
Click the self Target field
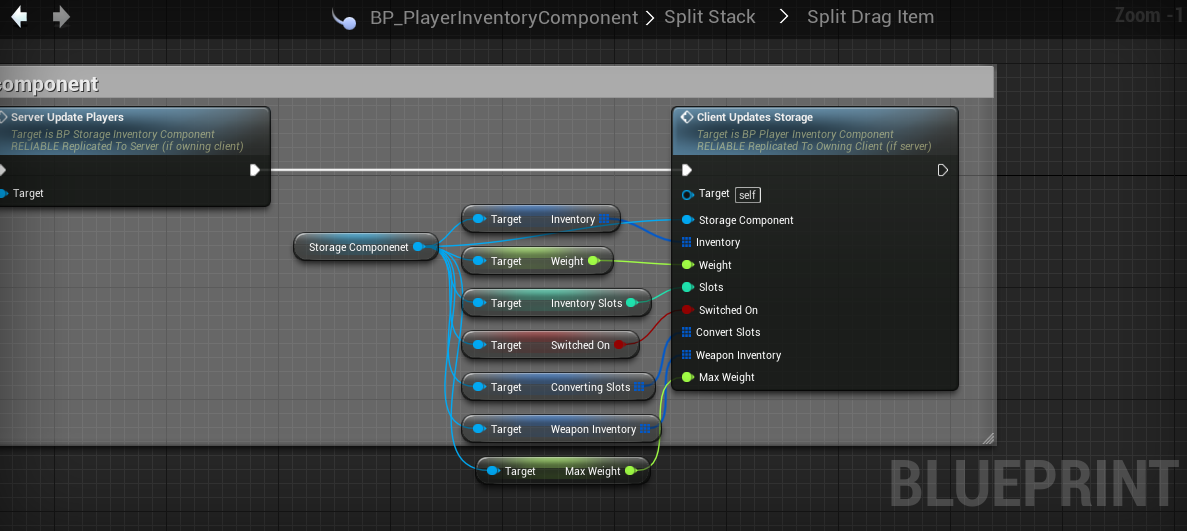[x=747, y=195]
